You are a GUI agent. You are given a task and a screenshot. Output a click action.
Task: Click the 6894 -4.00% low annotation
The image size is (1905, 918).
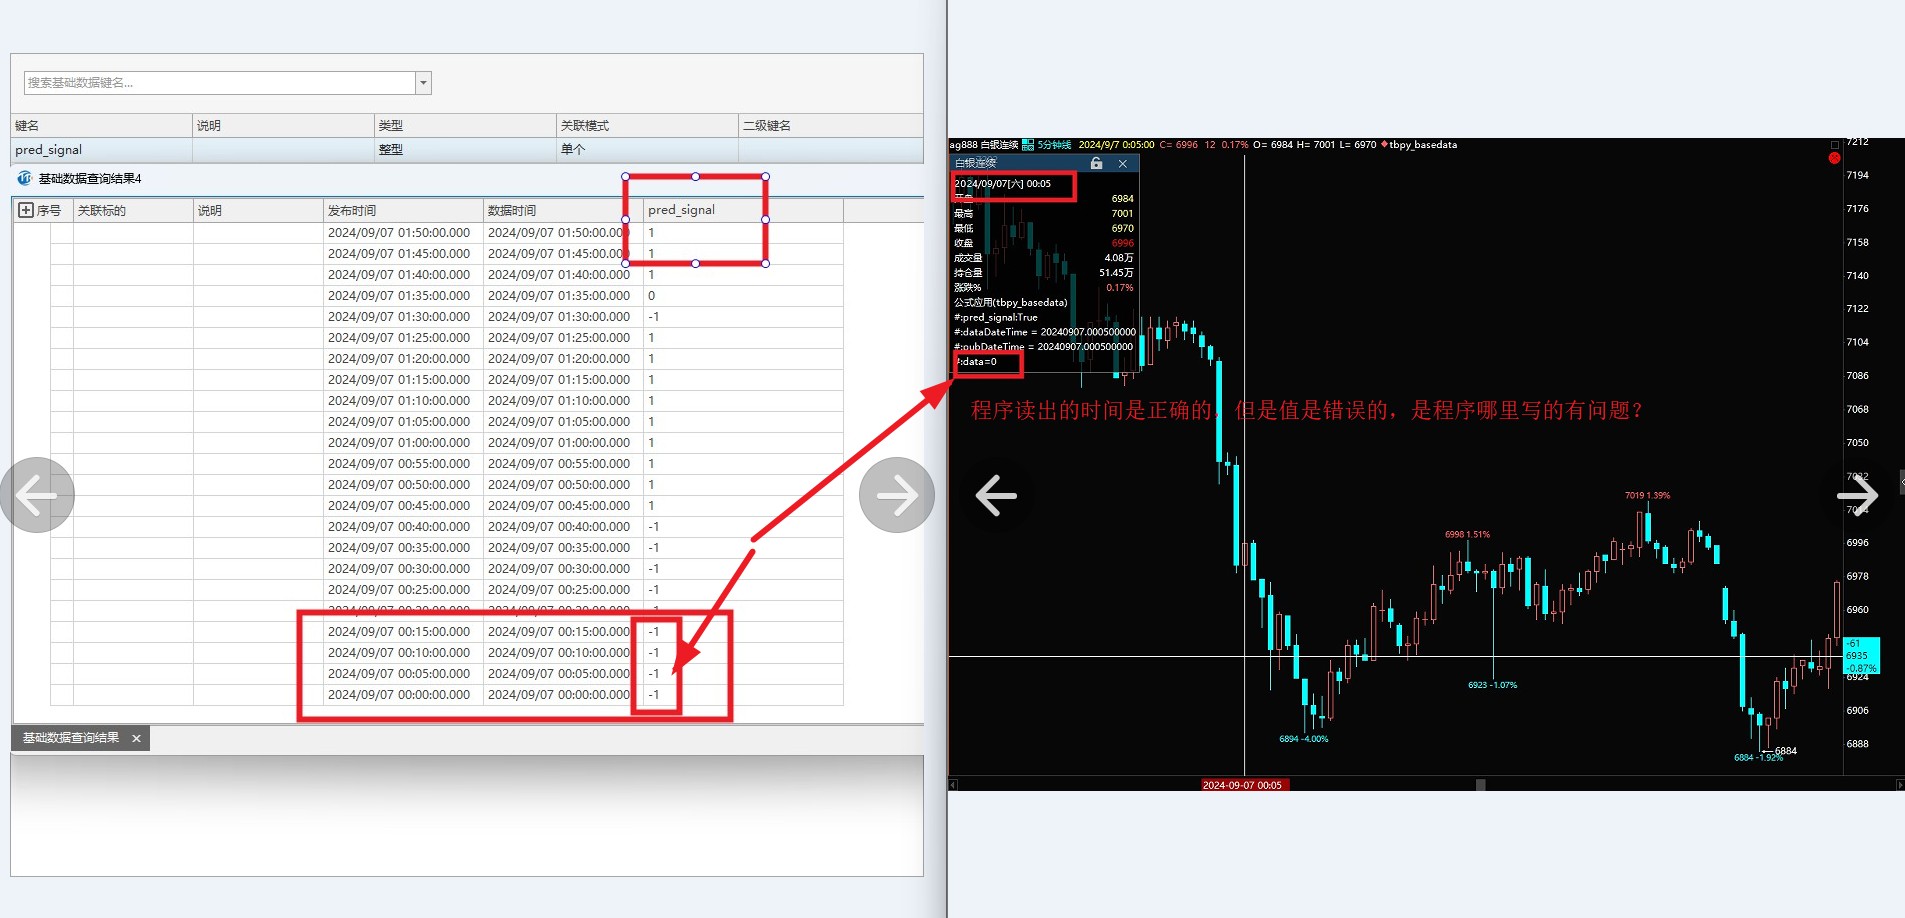(x=1304, y=739)
